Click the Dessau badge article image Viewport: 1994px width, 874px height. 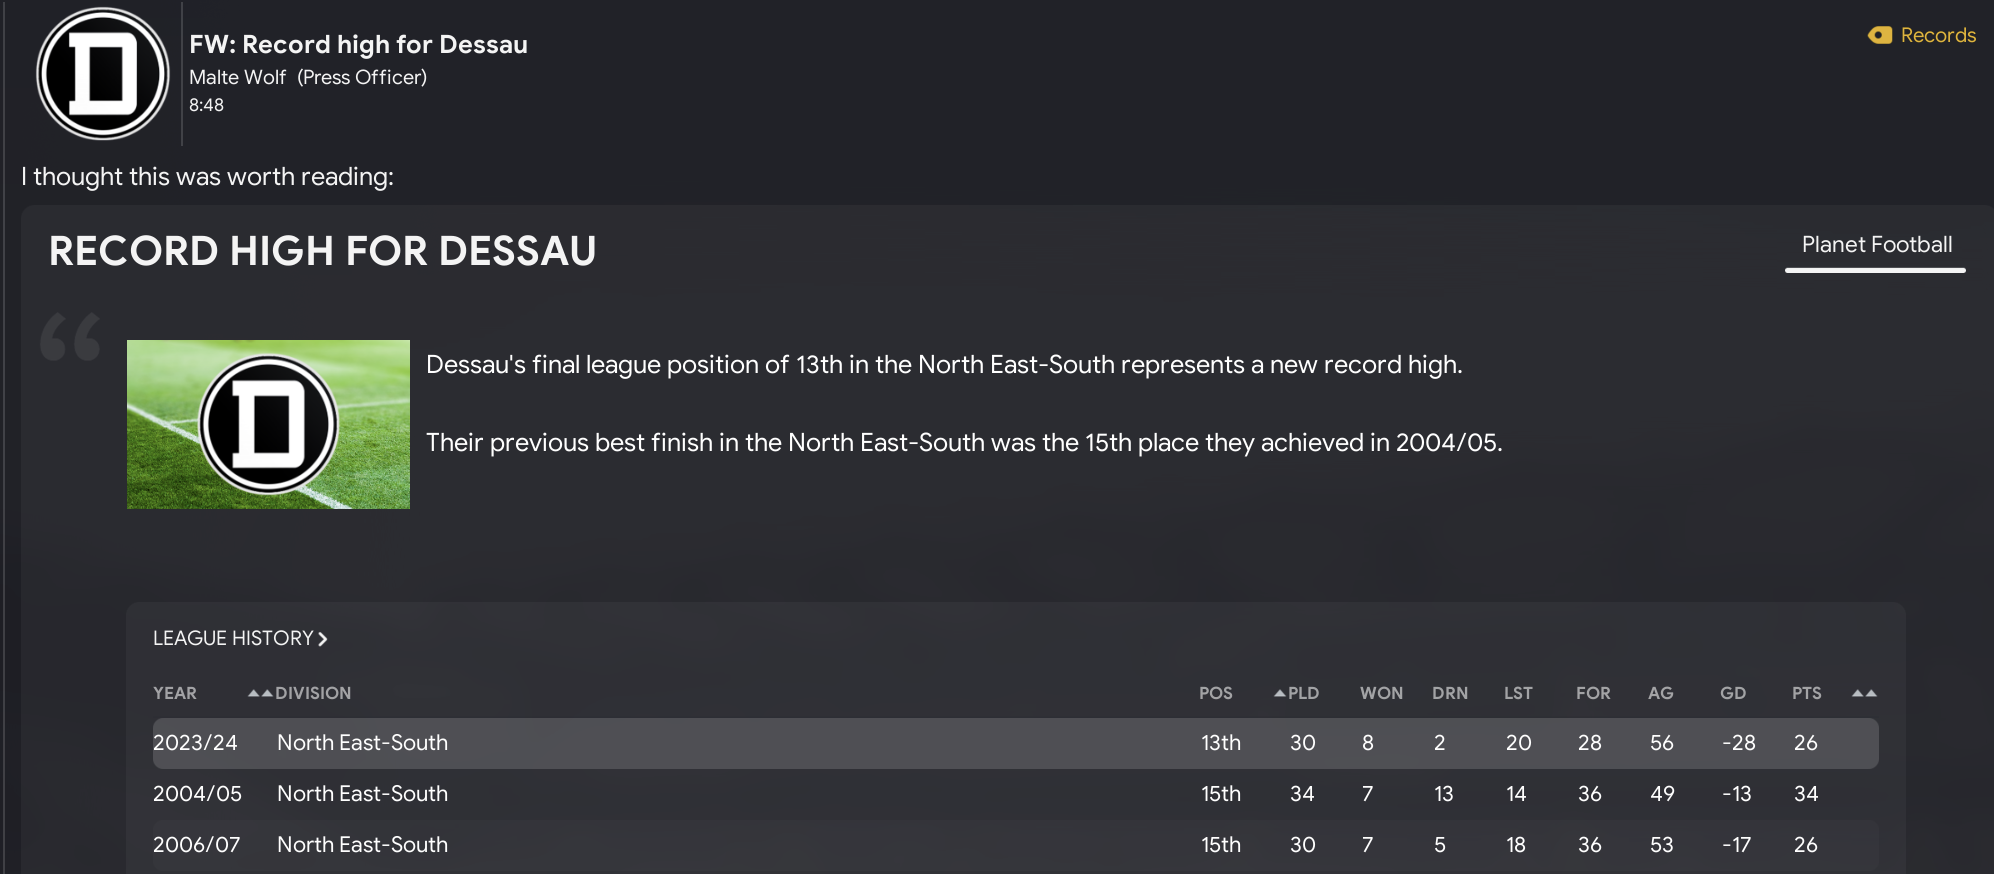pyautogui.click(x=268, y=424)
